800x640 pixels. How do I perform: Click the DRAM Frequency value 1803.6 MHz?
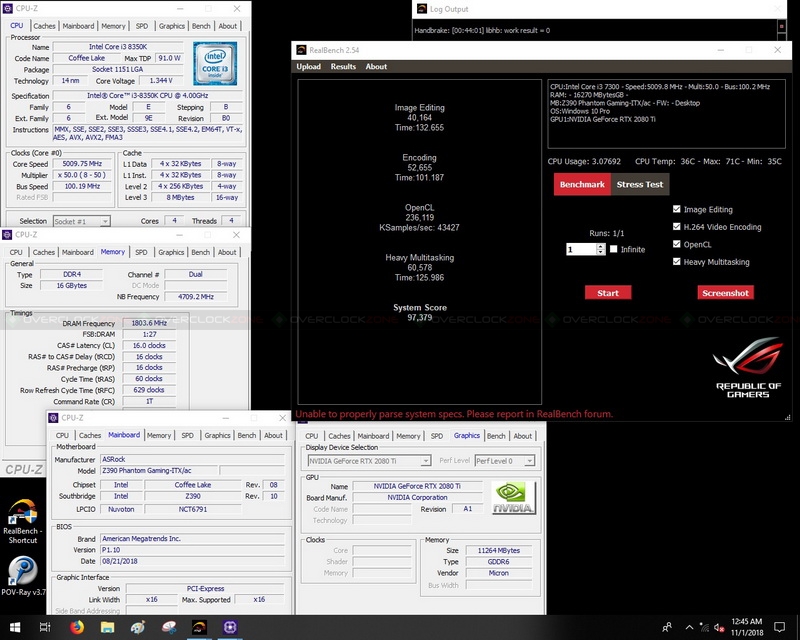(149, 323)
